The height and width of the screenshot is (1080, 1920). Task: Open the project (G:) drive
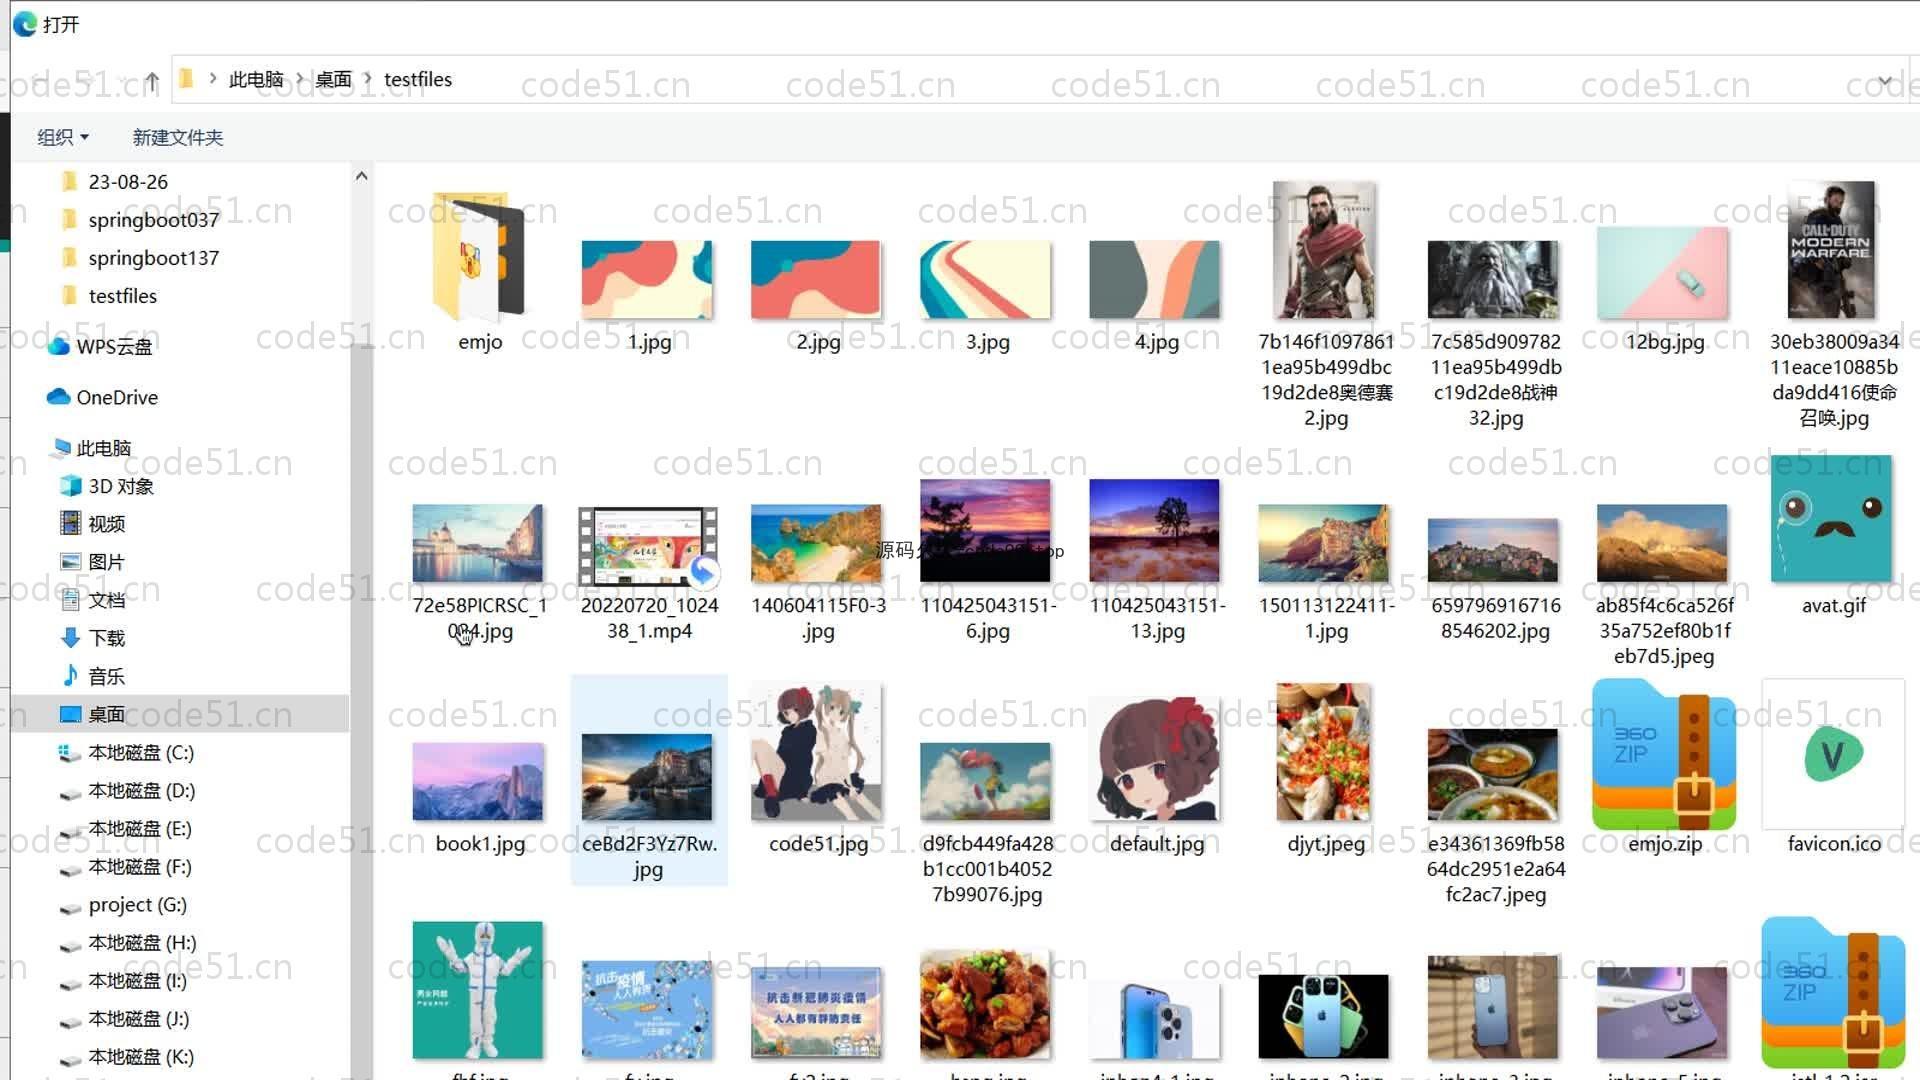137,904
